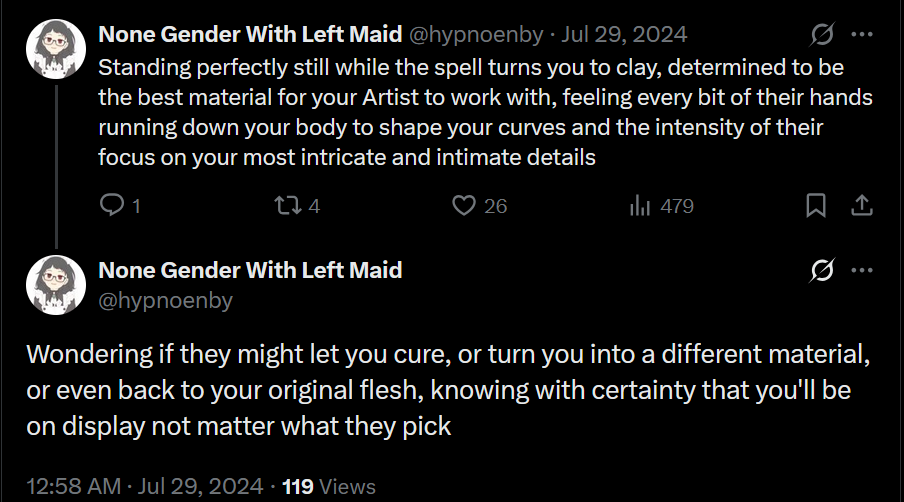Click @hypnoenby handle under the lower name
This screenshot has width=904, height=502.
point(165,300)
